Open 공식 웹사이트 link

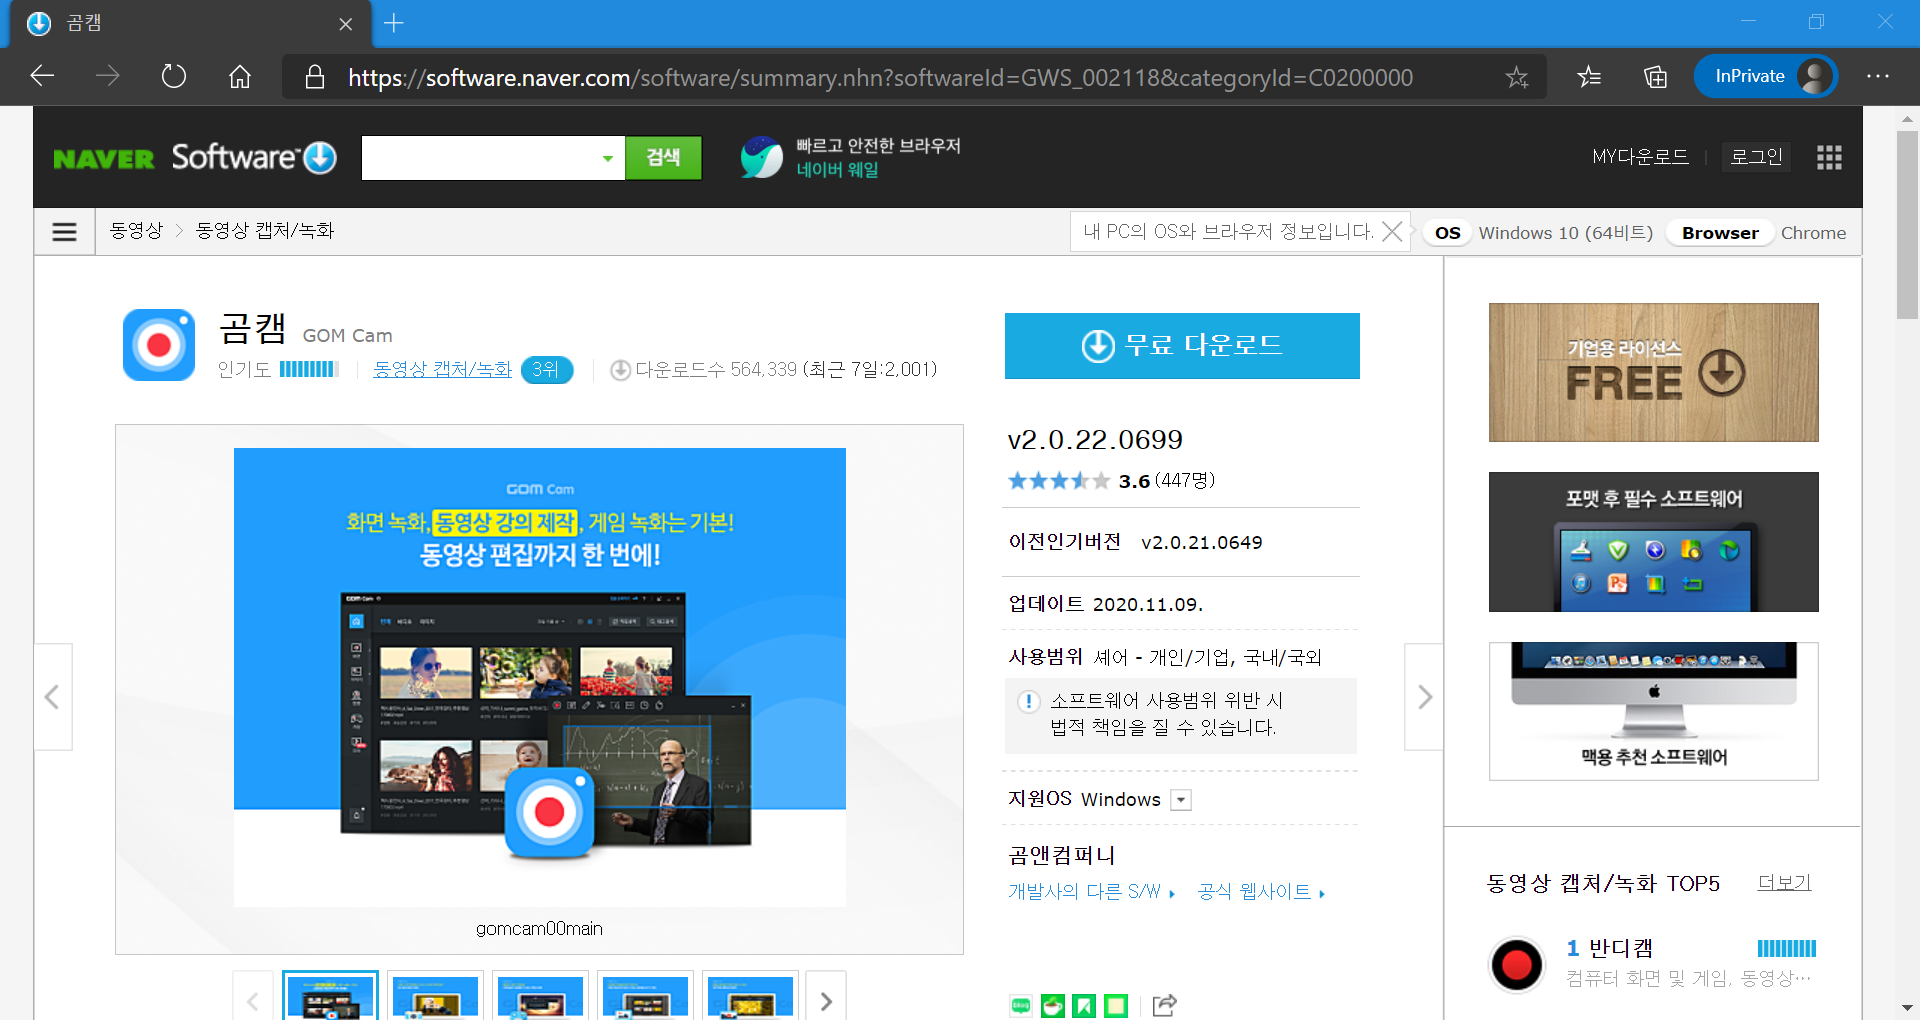tap(1261, 892)
